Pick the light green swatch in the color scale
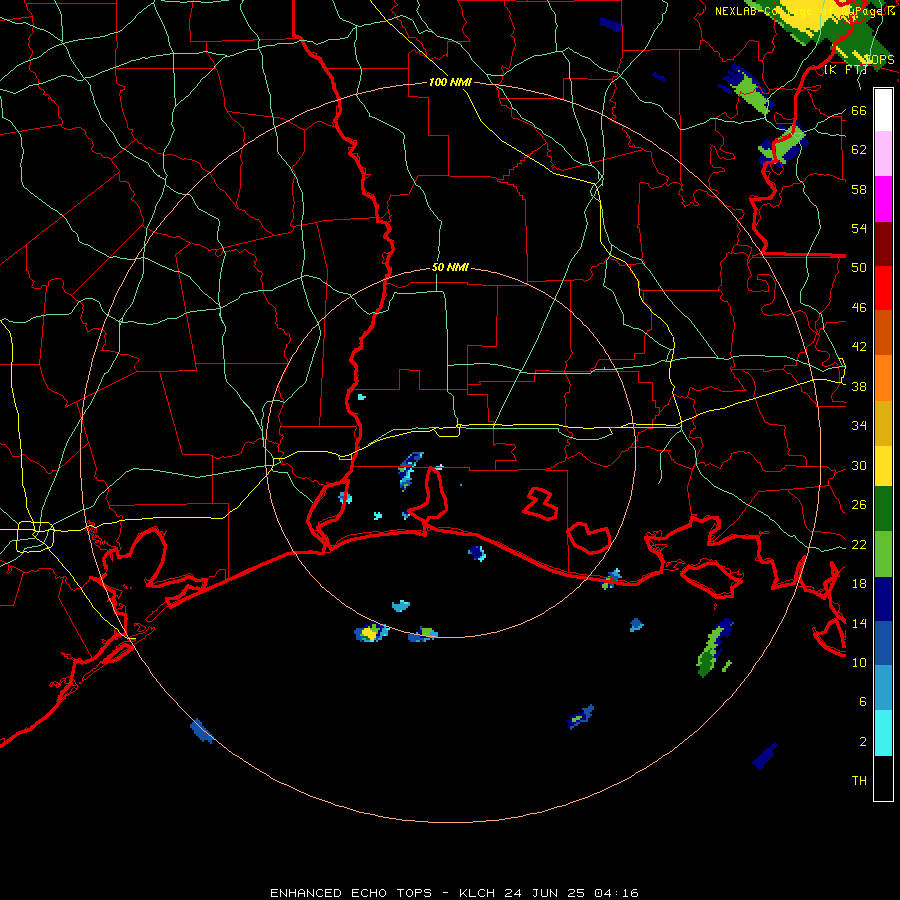This screenshot has height=900, width=900. click(883, 554)
